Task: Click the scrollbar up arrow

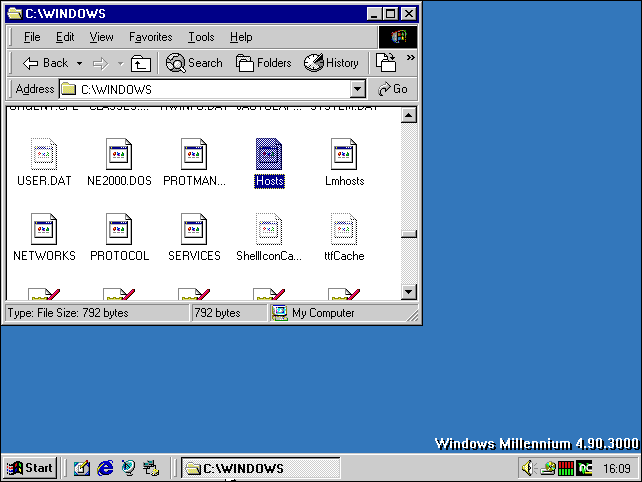Action: coord(408,115)
